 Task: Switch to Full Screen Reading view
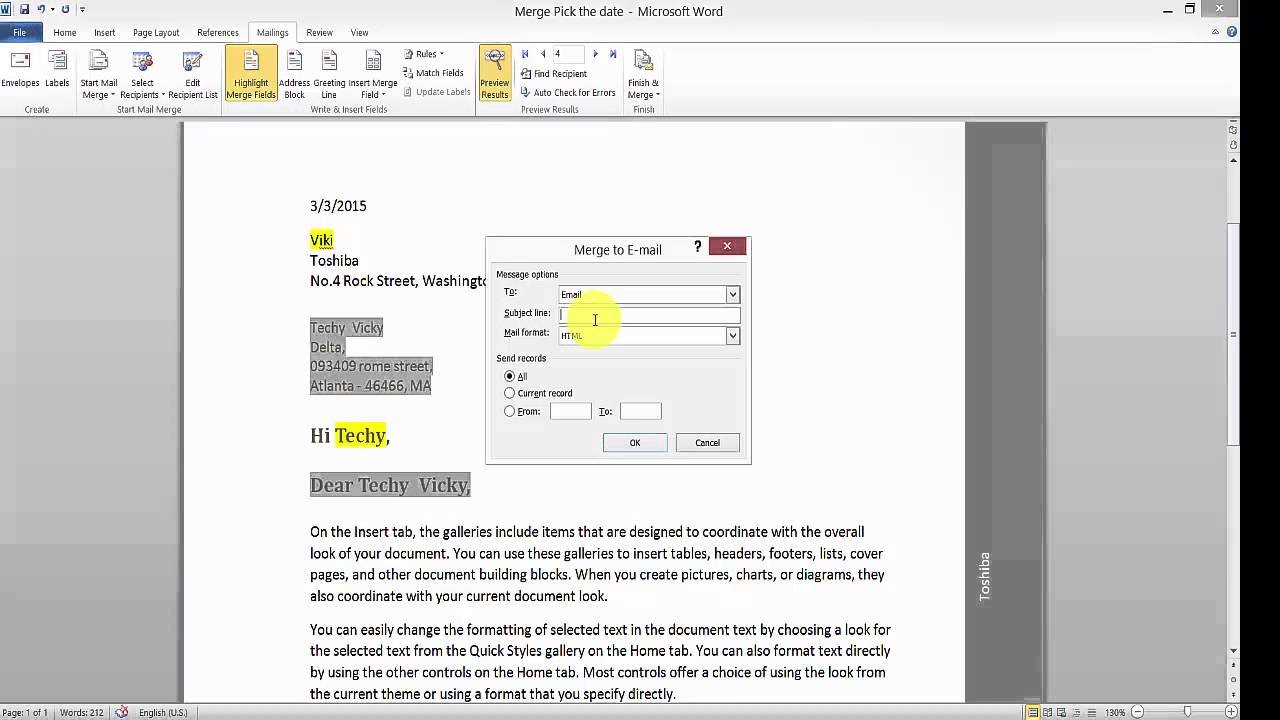point(1048,712)
